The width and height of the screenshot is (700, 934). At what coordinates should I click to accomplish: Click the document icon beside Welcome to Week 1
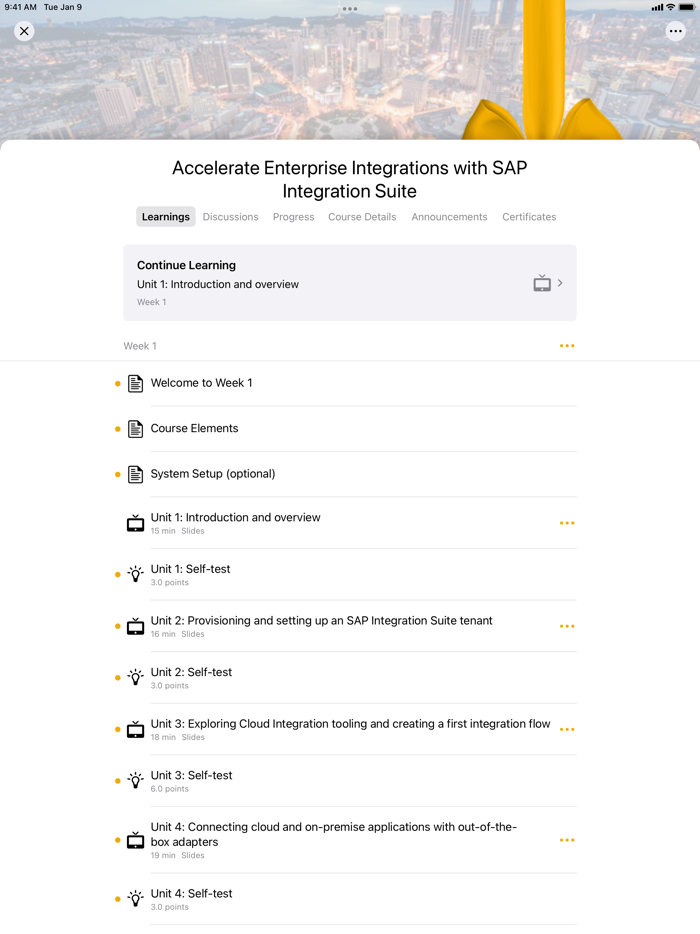[x=135, y=383]
